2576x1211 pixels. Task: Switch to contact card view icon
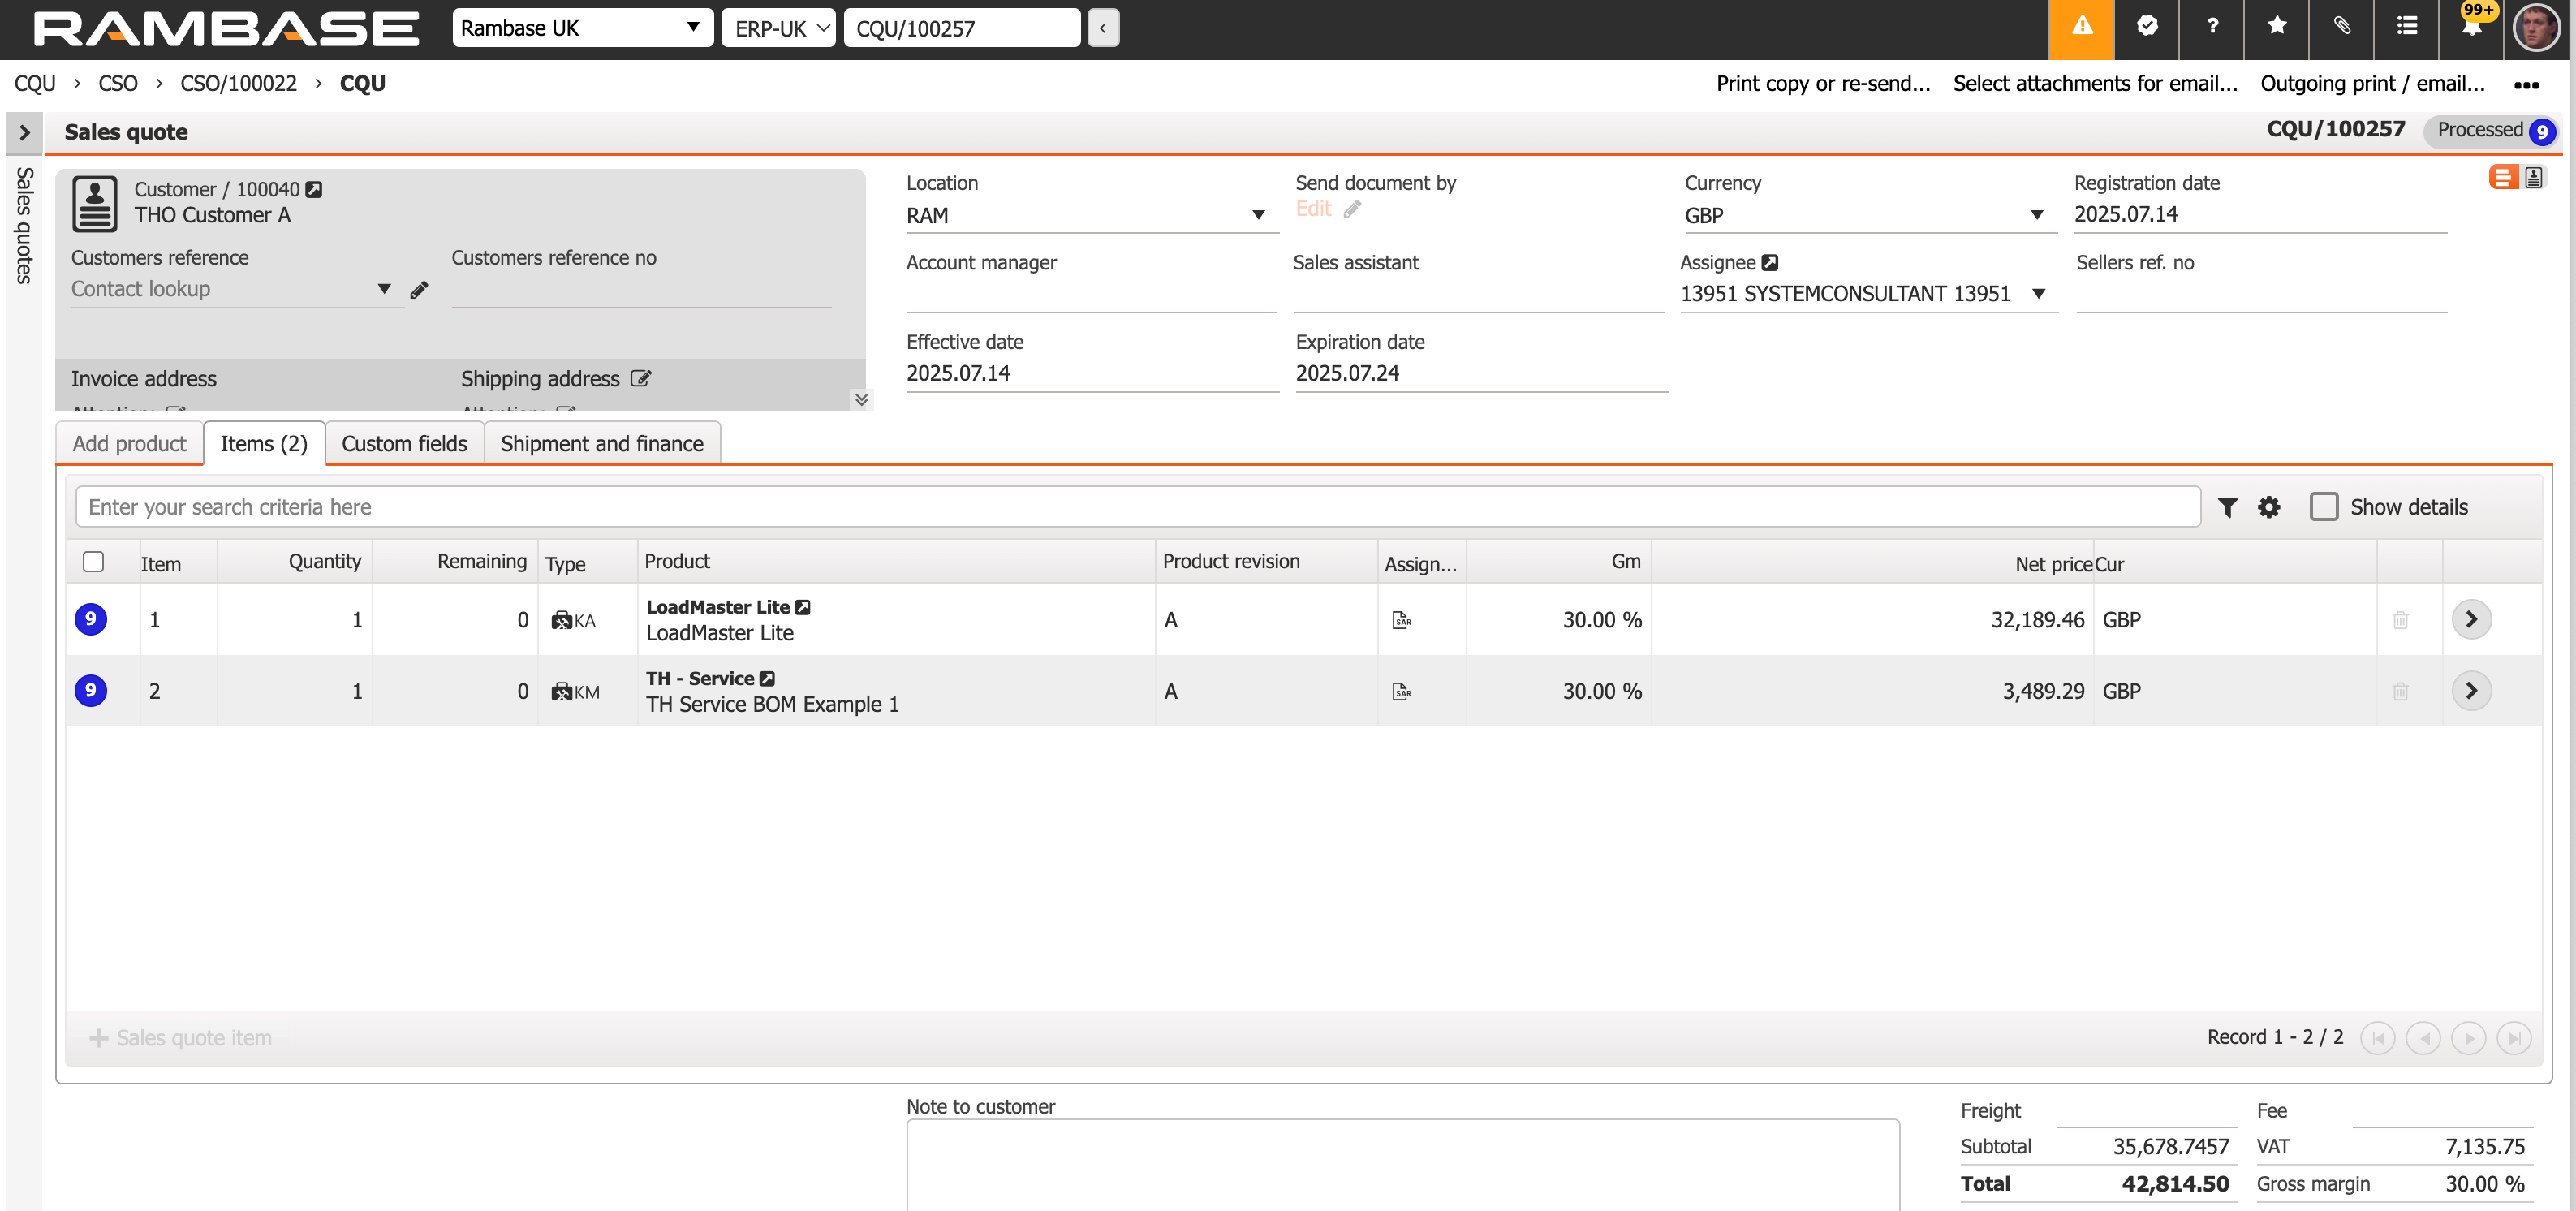coord(2533,178)
